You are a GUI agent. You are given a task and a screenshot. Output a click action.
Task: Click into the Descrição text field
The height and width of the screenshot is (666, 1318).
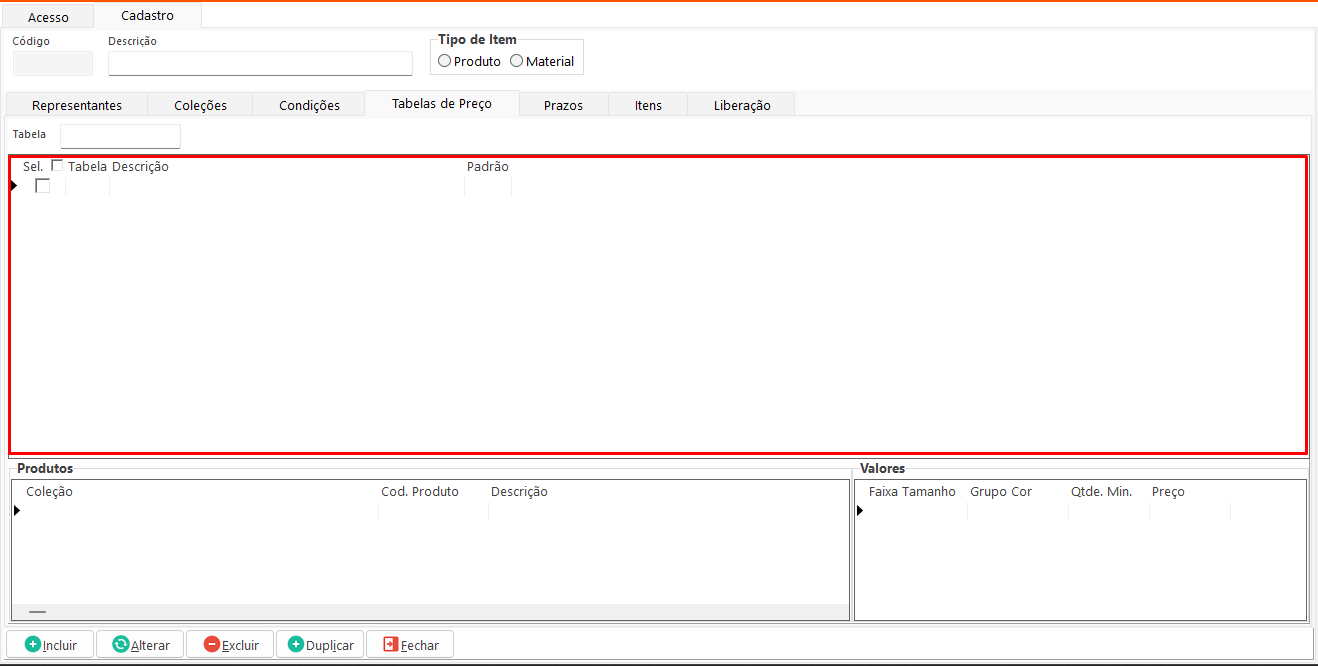(x=260, y=64)
